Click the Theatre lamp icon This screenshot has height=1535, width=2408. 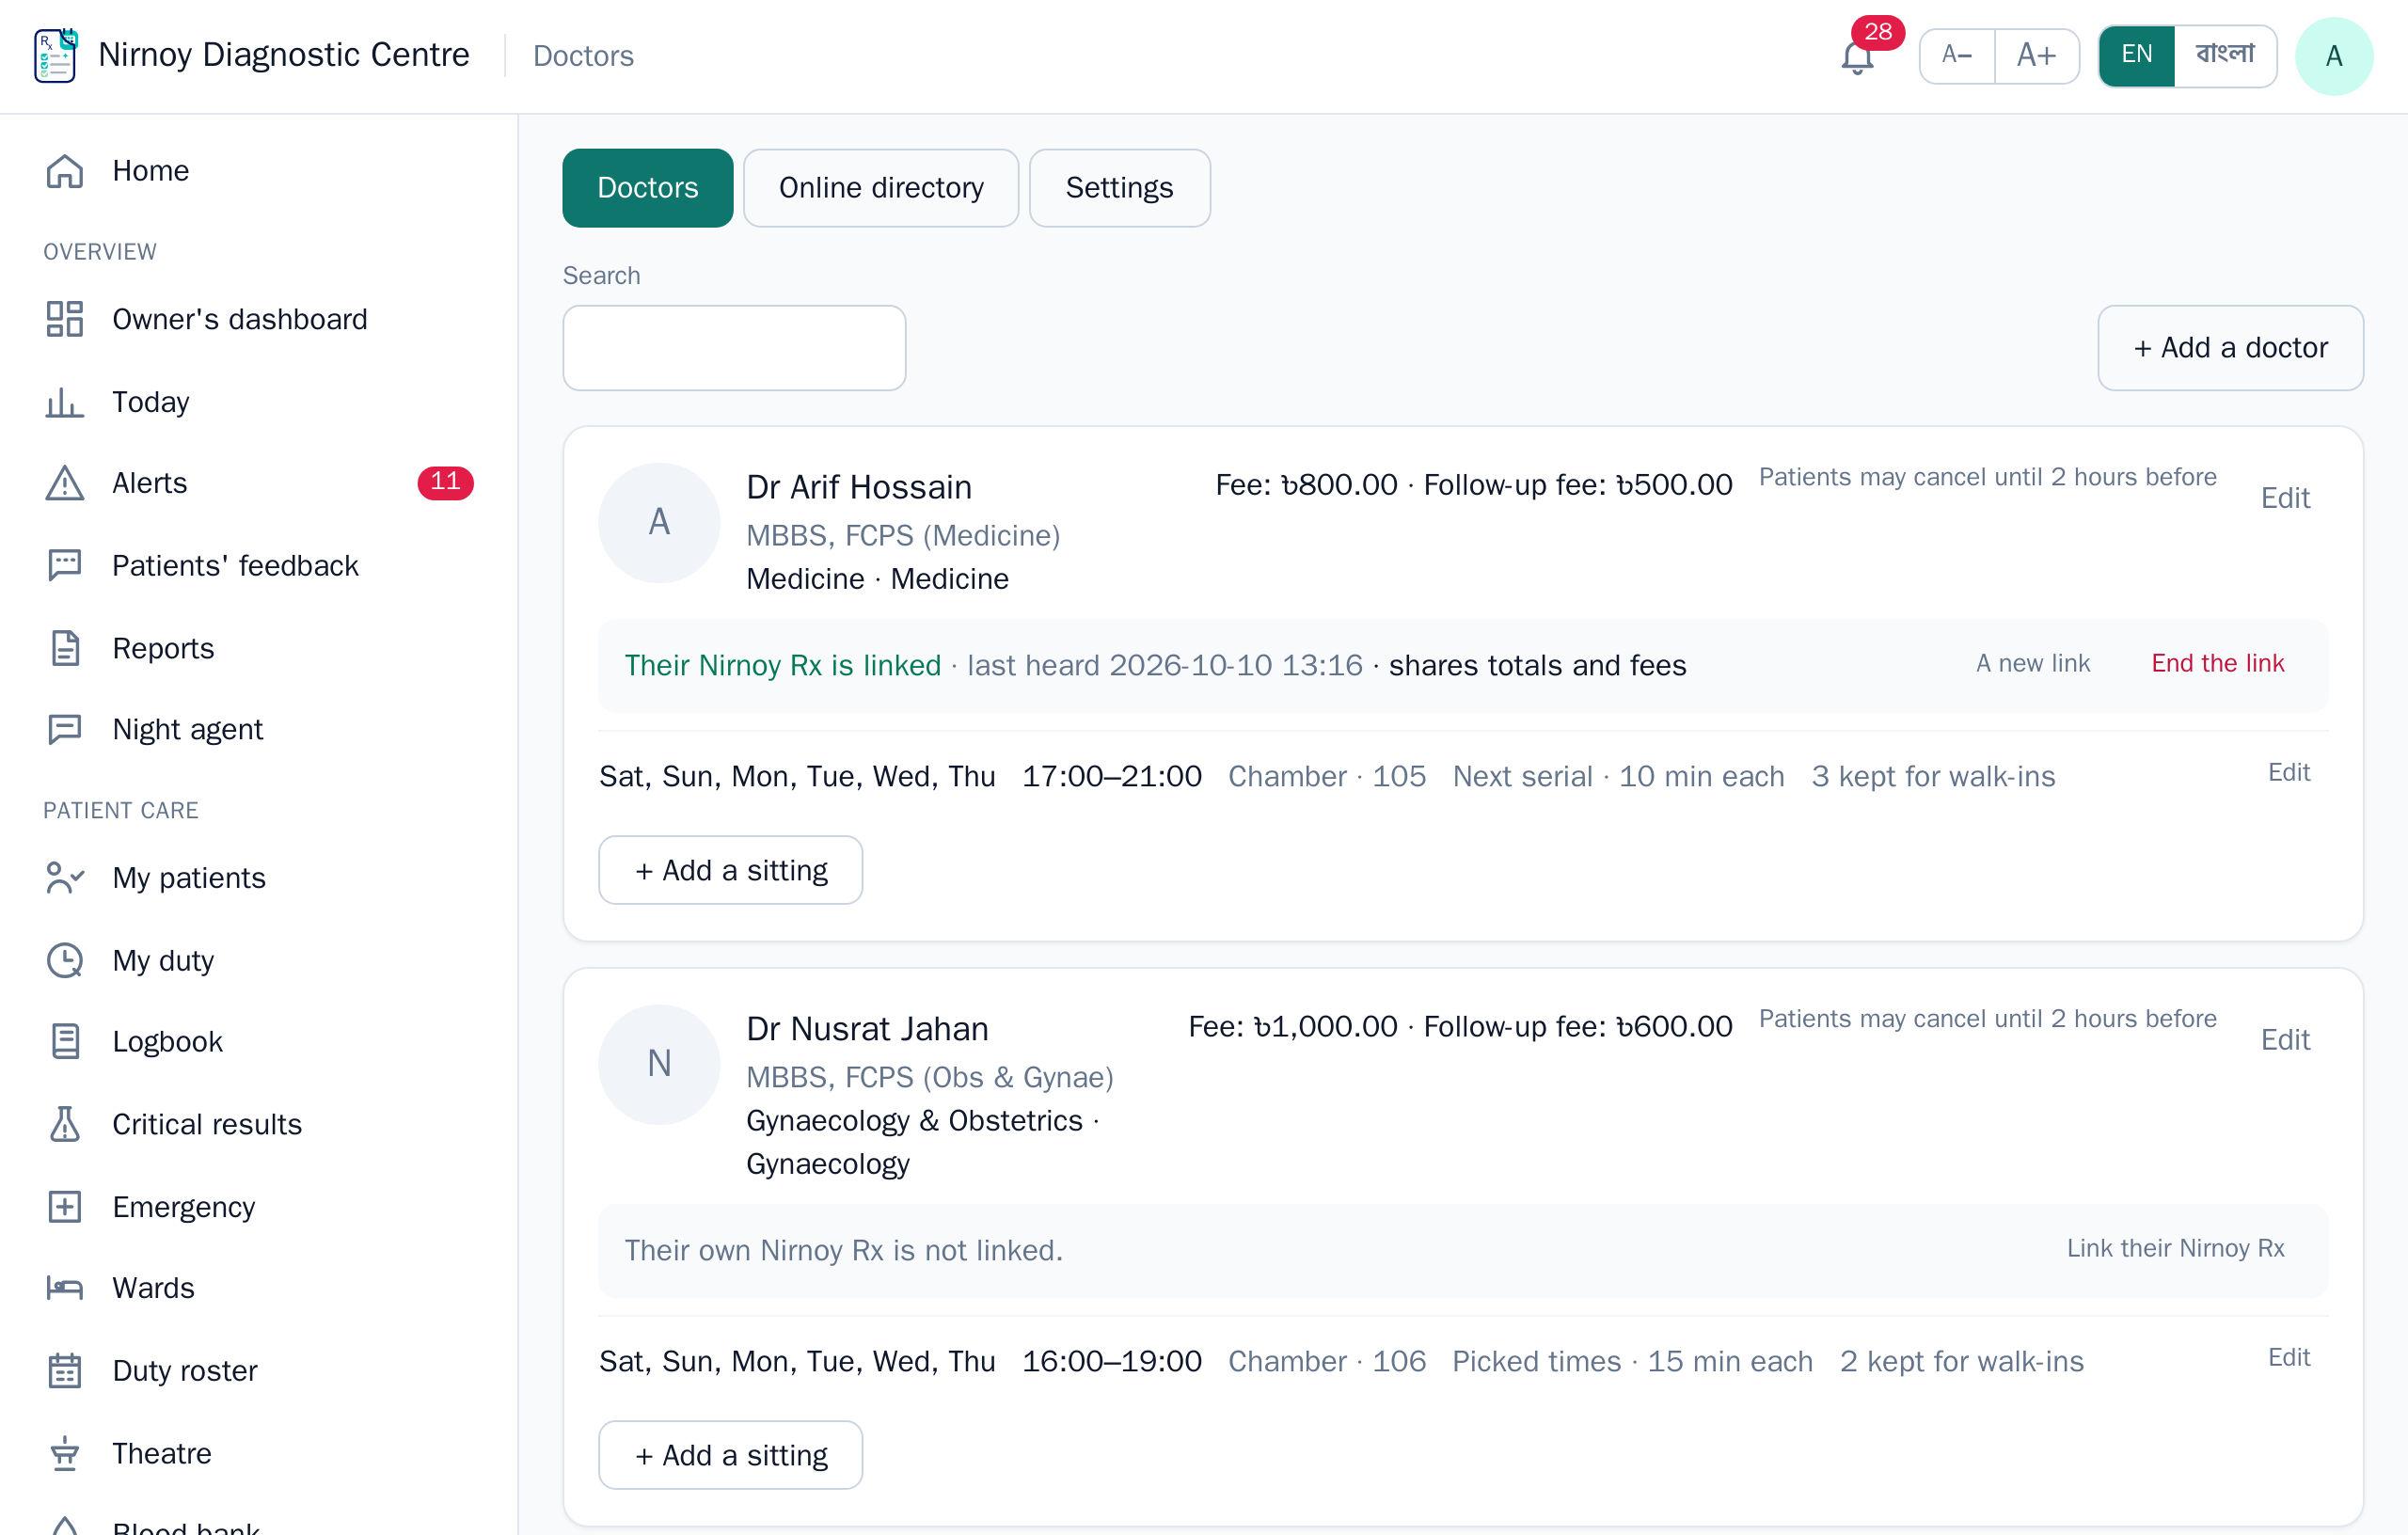point(65,1453)
